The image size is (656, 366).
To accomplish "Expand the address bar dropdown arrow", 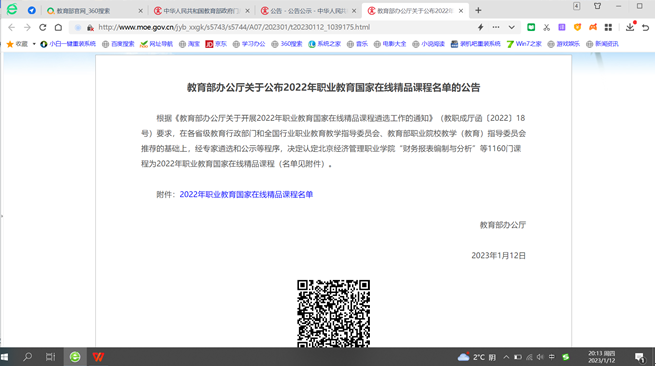I will (x=511, y=27).
